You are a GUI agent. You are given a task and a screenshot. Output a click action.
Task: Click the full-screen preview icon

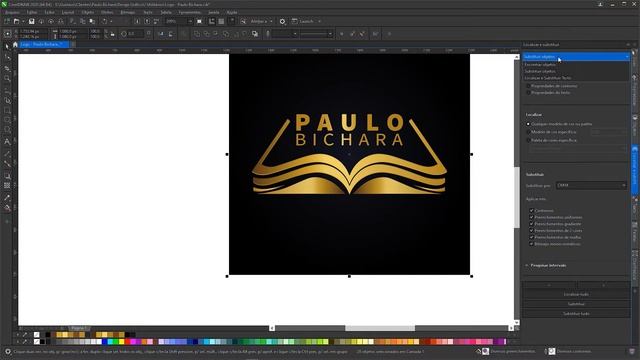(x=200, y=21)
